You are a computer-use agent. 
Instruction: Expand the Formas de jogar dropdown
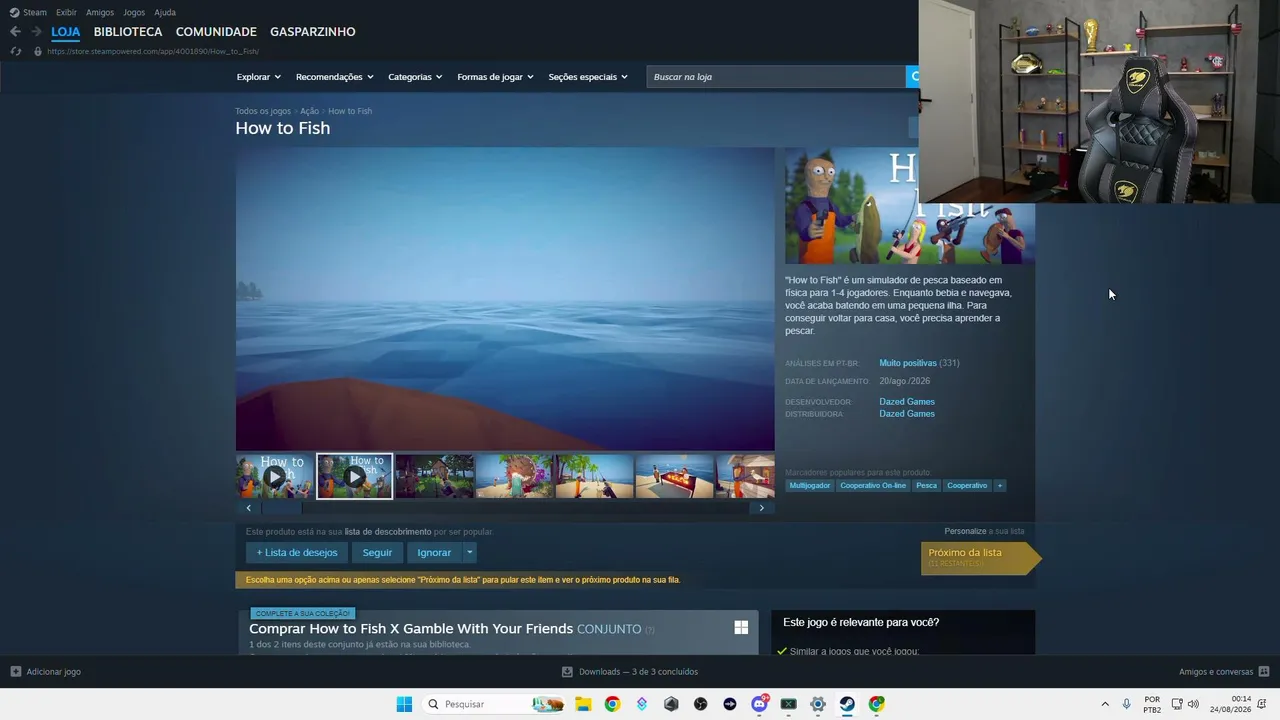pyautogui.click(x=496, y=77)
